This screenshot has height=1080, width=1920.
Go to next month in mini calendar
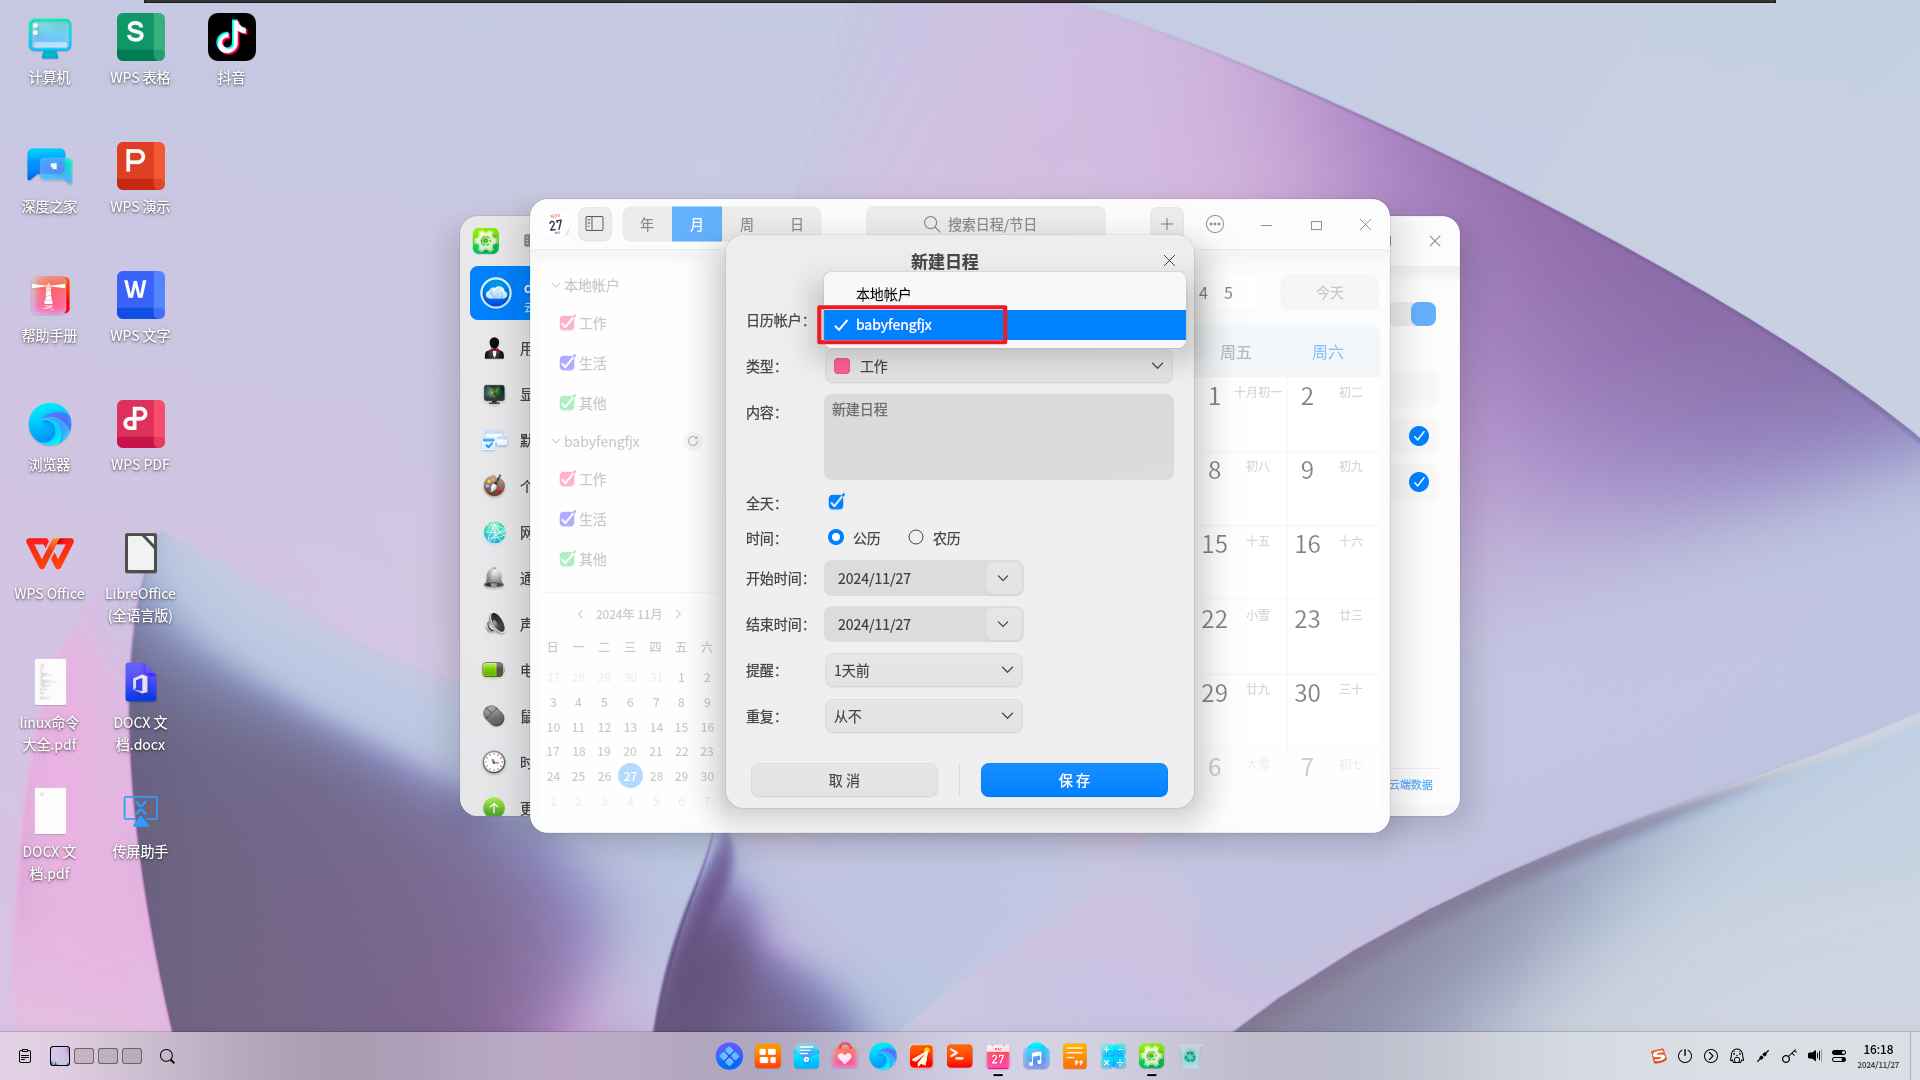point(678,614)
